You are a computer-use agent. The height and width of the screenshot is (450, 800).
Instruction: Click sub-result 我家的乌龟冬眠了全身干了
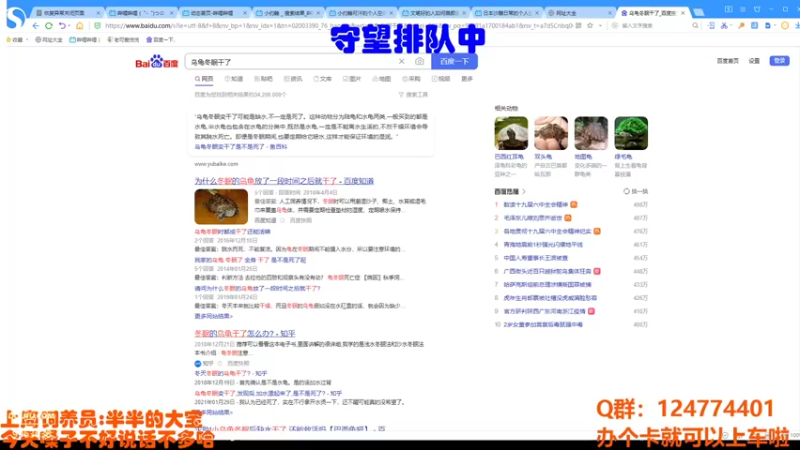click(250, 260)
